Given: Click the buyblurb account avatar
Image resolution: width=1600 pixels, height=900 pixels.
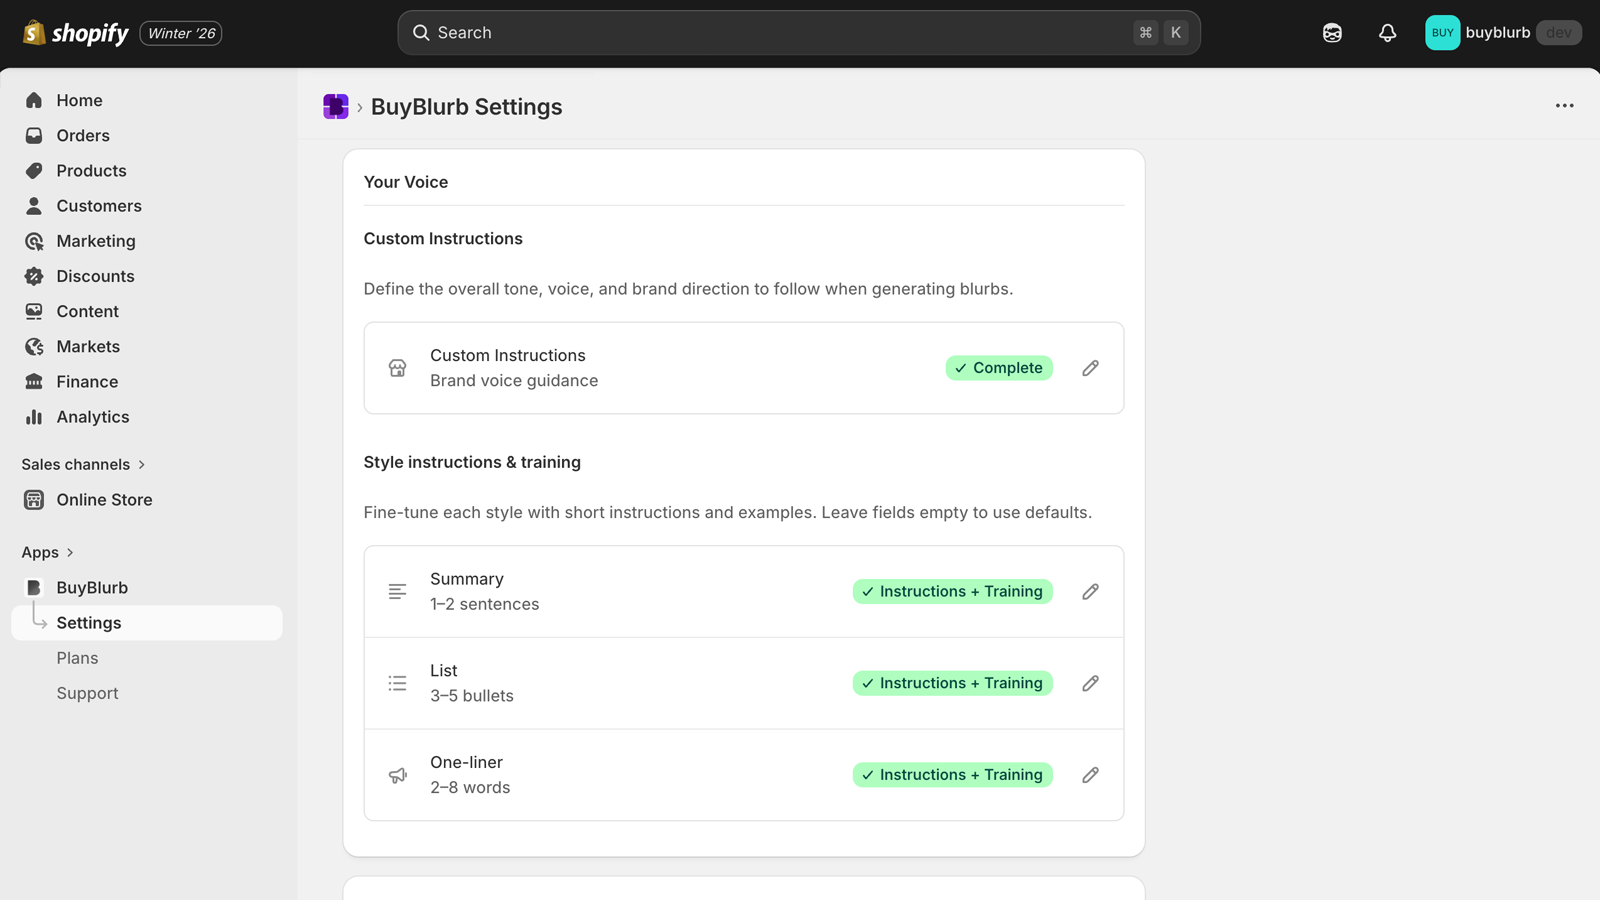Looking at the screenshot, I should coord(1442,32).
